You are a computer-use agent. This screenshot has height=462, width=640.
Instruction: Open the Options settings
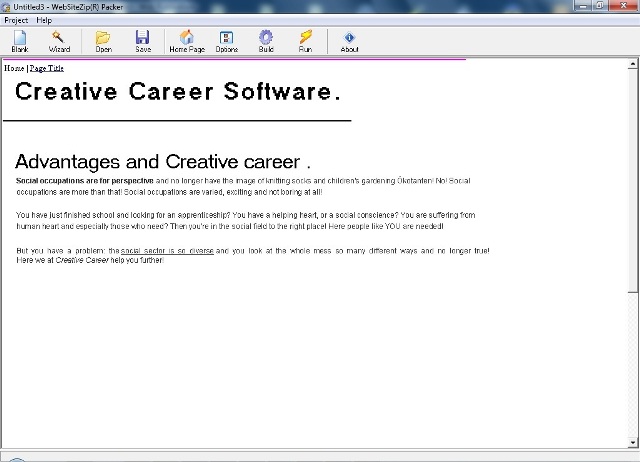tap(227, 41)
